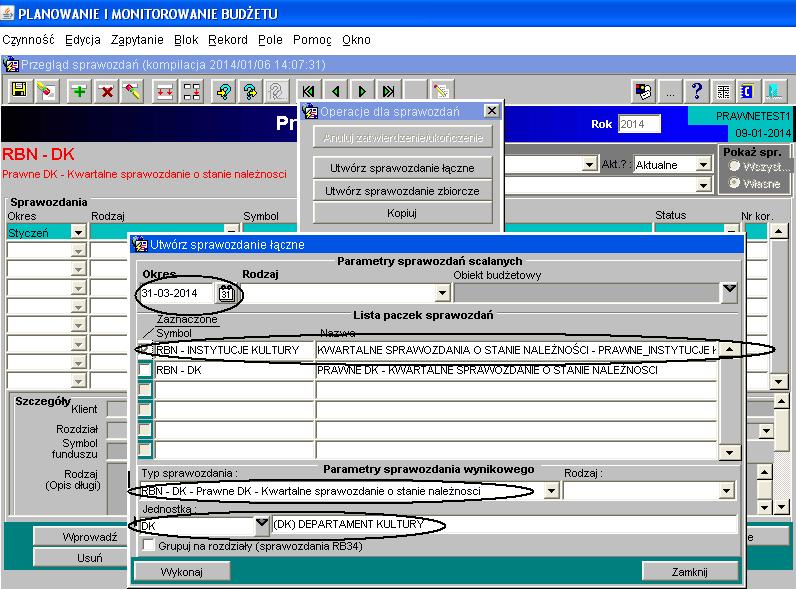Select the Wszyst... radio in Pokaż spr.
Image resolution: width=796 pixels, height=589 pixels.
point(734,166)
